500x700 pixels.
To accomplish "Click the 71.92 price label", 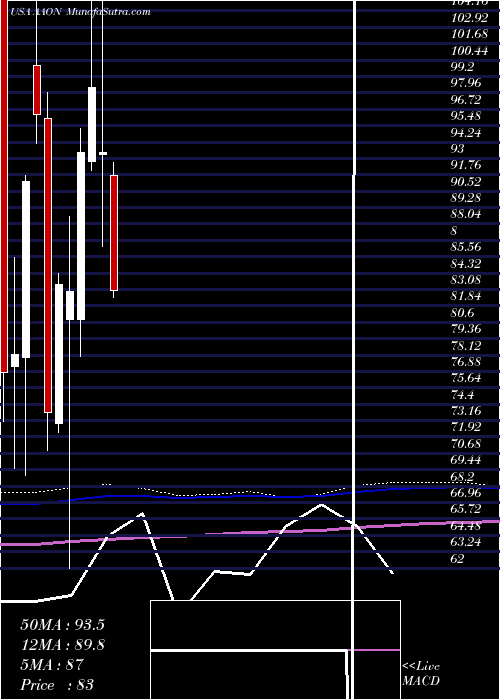I will pos(466,427).
